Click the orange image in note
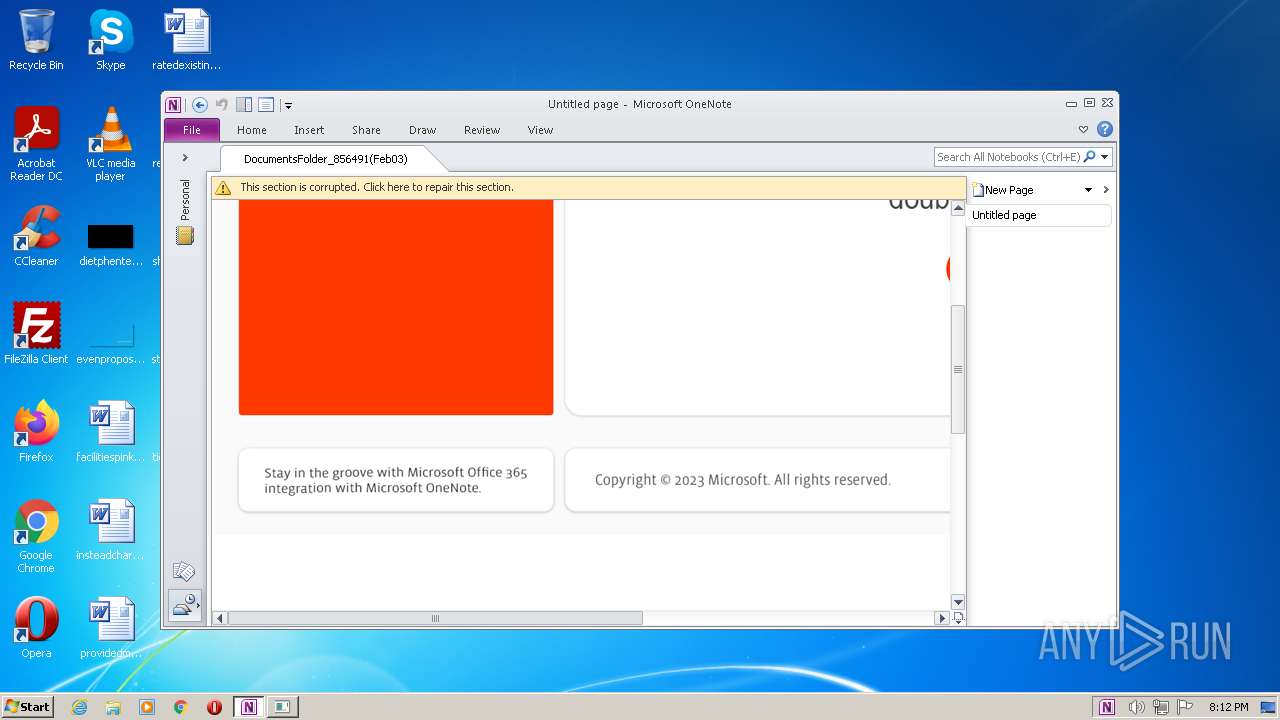Screen dimensions: 1280x720 (x=396, y=306)
